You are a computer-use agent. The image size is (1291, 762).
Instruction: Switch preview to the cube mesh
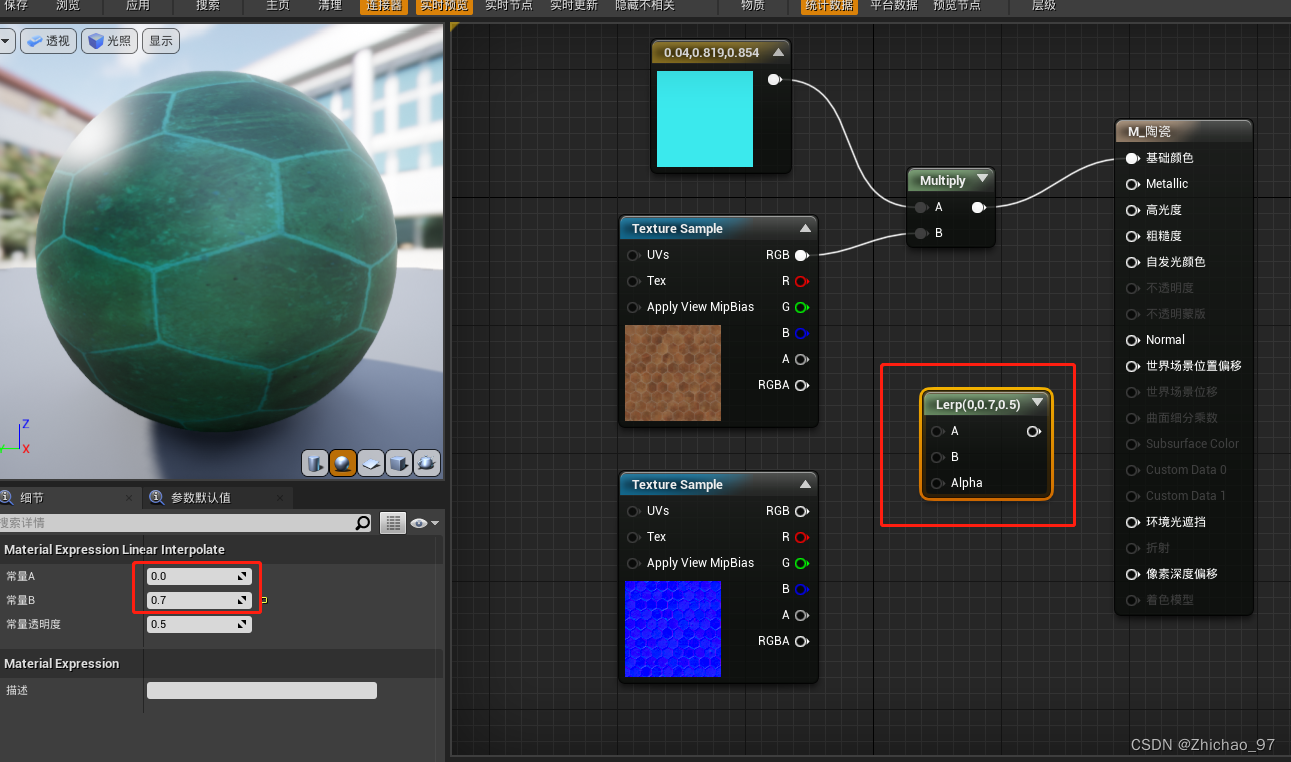[398, 463]
